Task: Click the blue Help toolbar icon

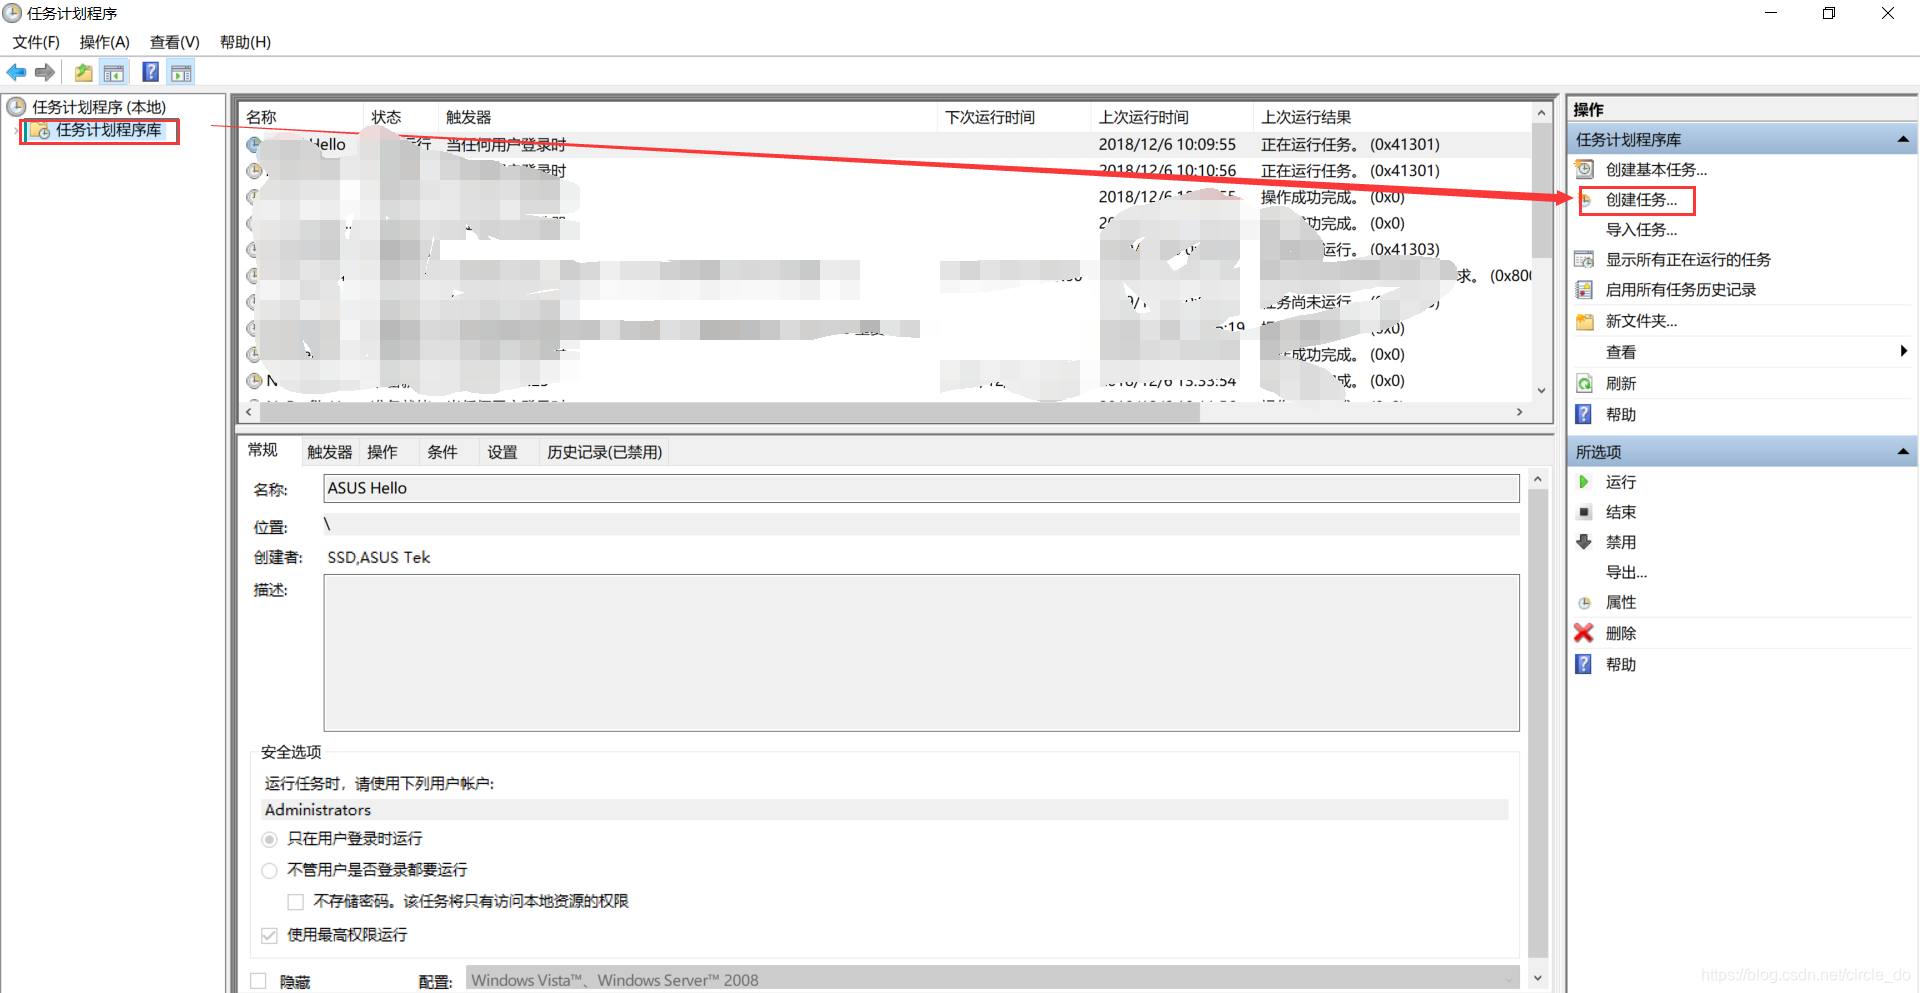Action: pos(150,72)
